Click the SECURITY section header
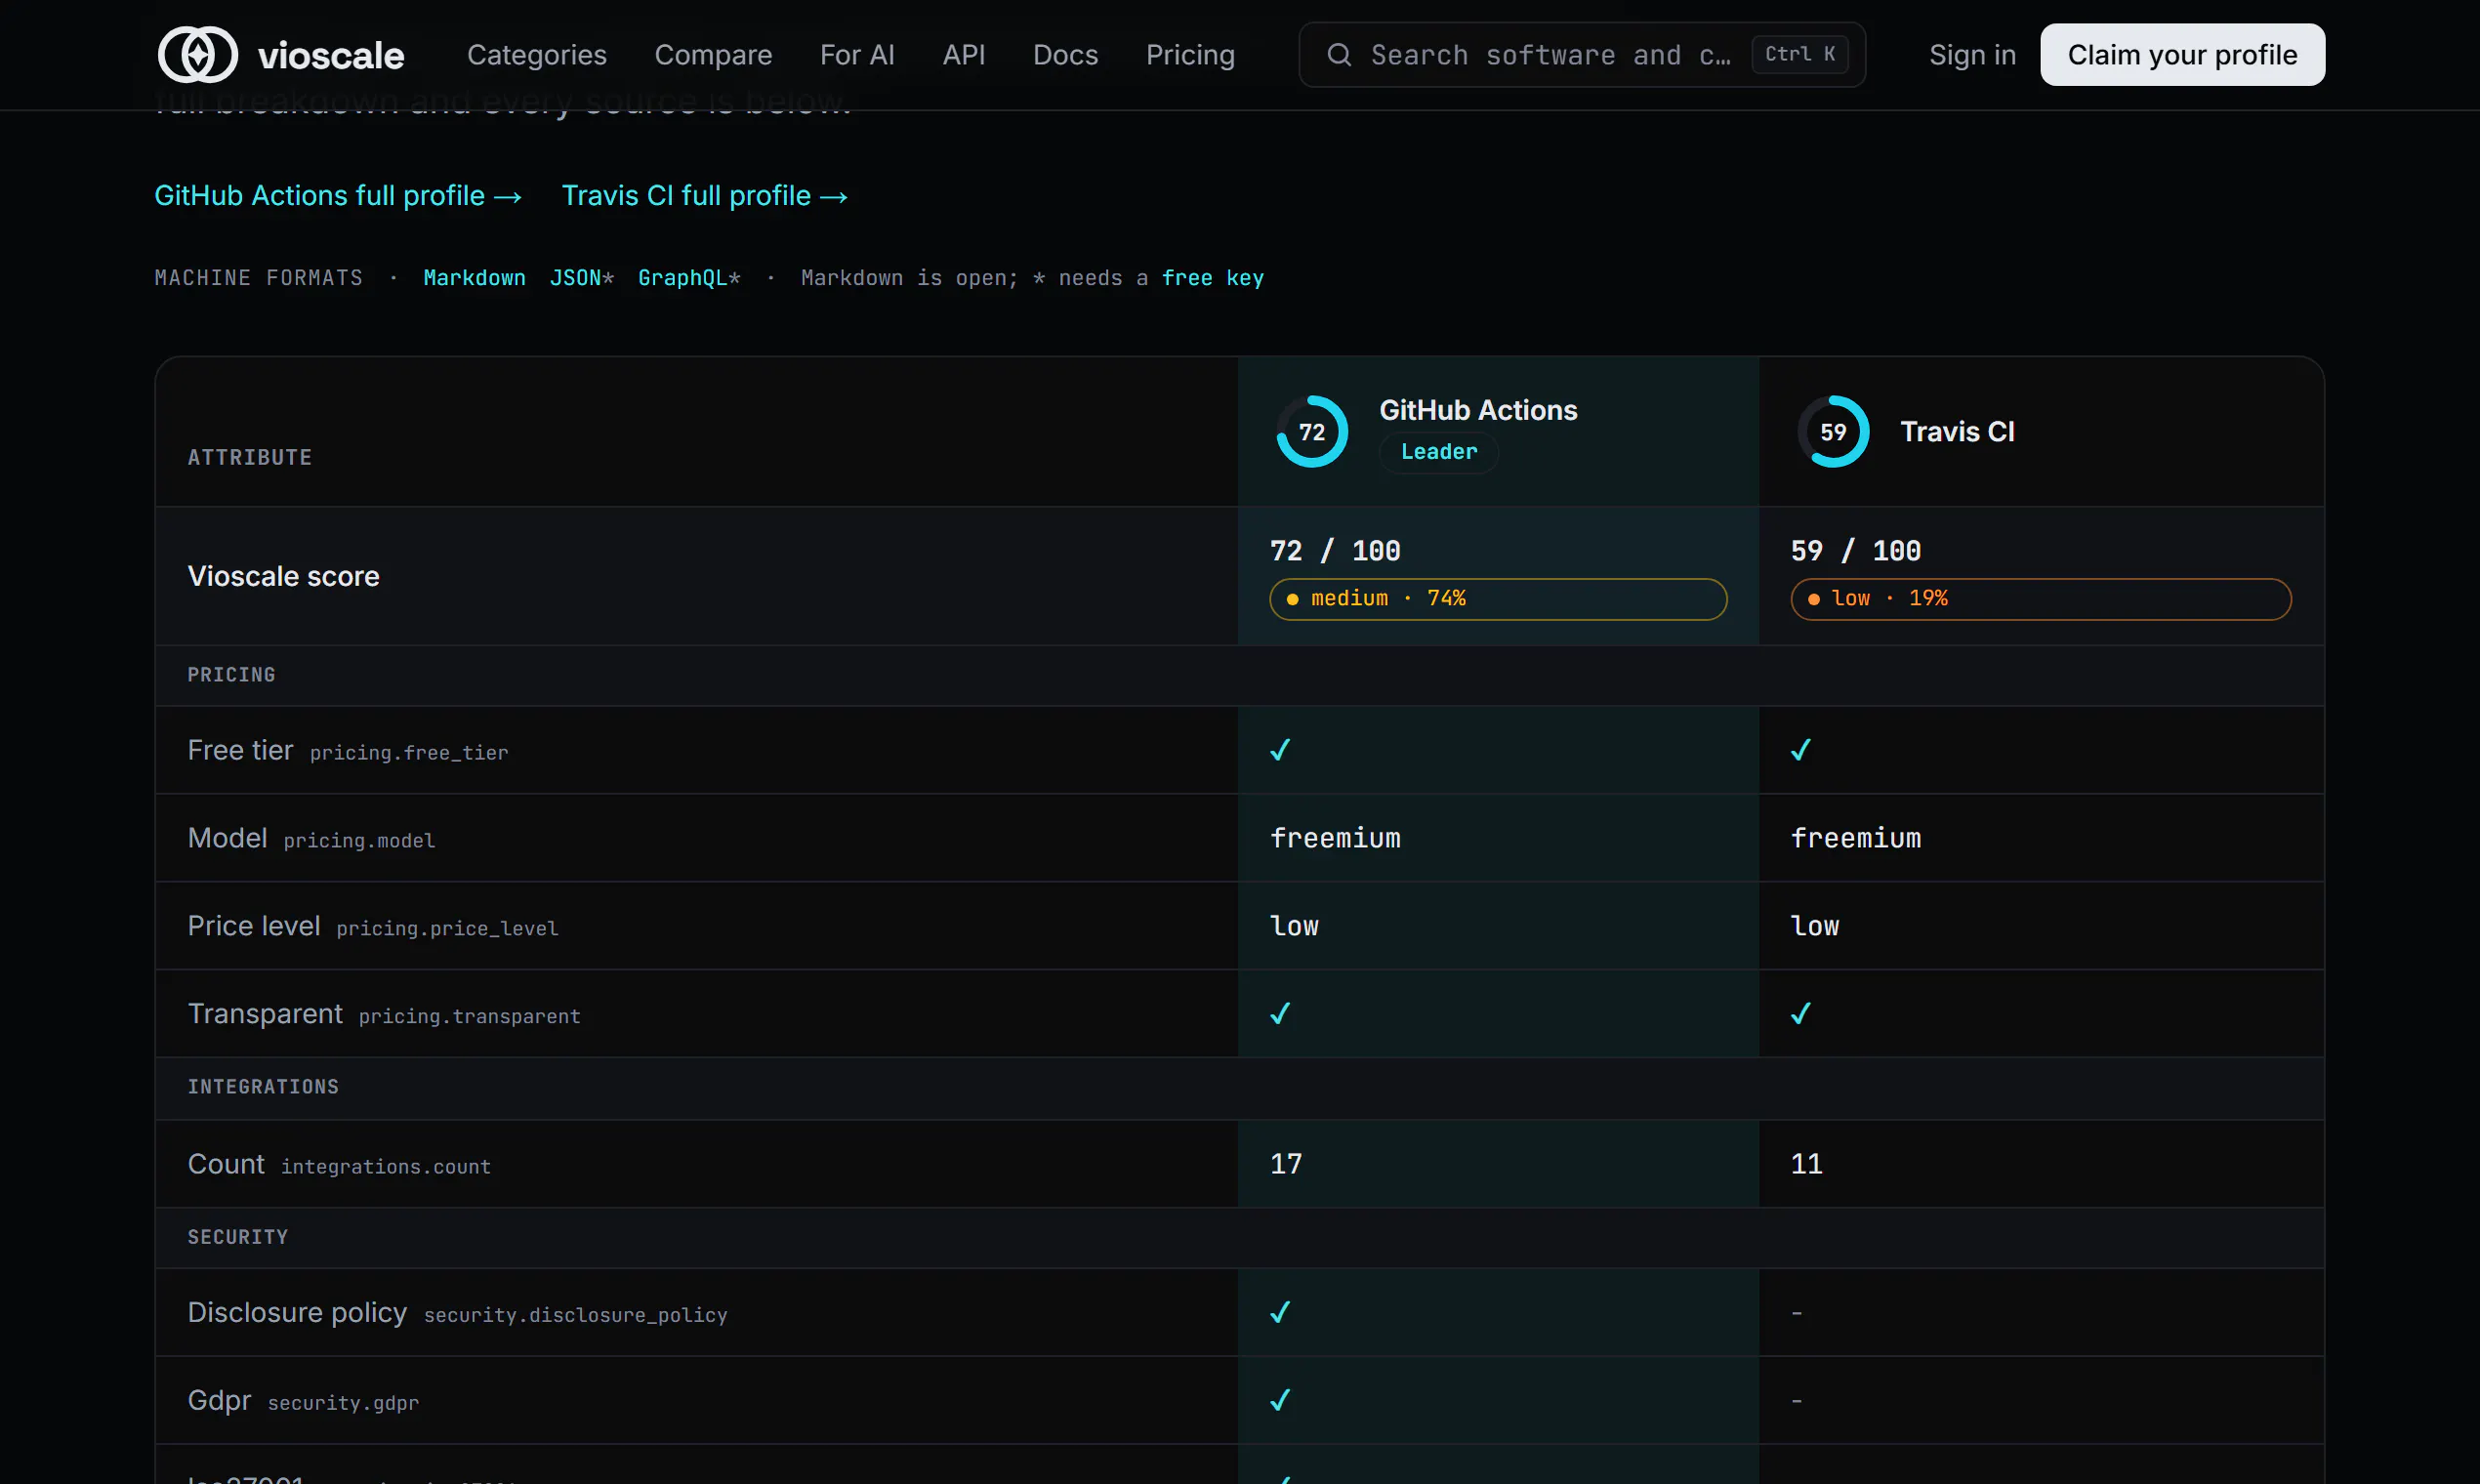This screenshot has width=2480, height=1484. coord(238,1237)
